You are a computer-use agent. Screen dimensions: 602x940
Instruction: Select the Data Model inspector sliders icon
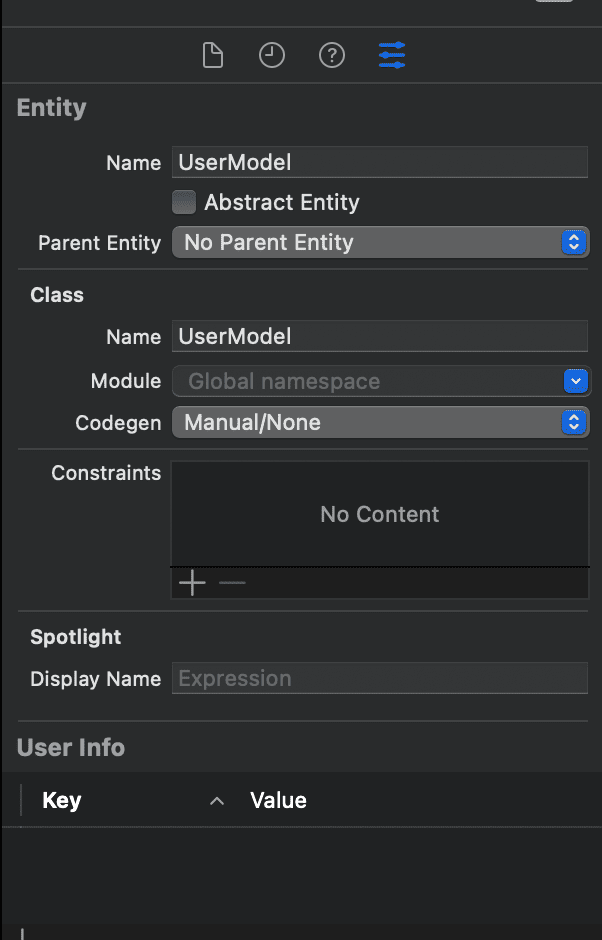point(392,55)
